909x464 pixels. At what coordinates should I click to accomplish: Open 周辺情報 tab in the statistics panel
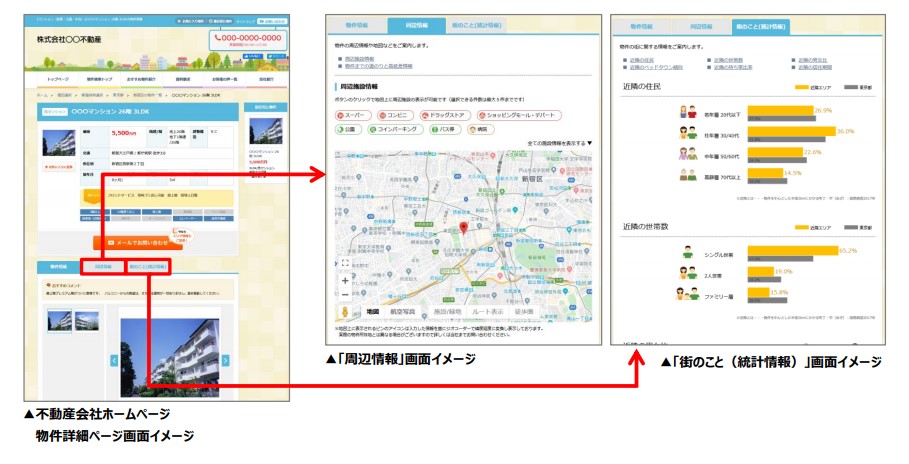(x=701, y=27)
